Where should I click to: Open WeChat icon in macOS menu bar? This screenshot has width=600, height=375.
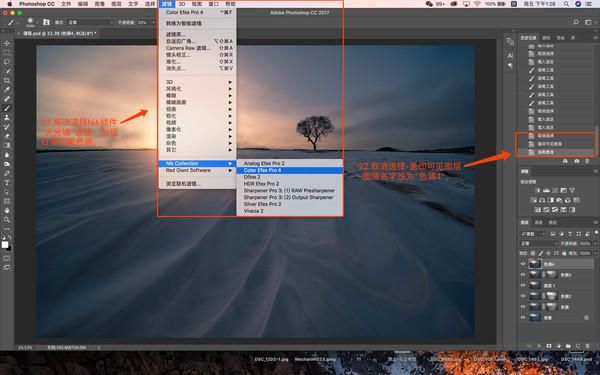click(x=429, y=4)
